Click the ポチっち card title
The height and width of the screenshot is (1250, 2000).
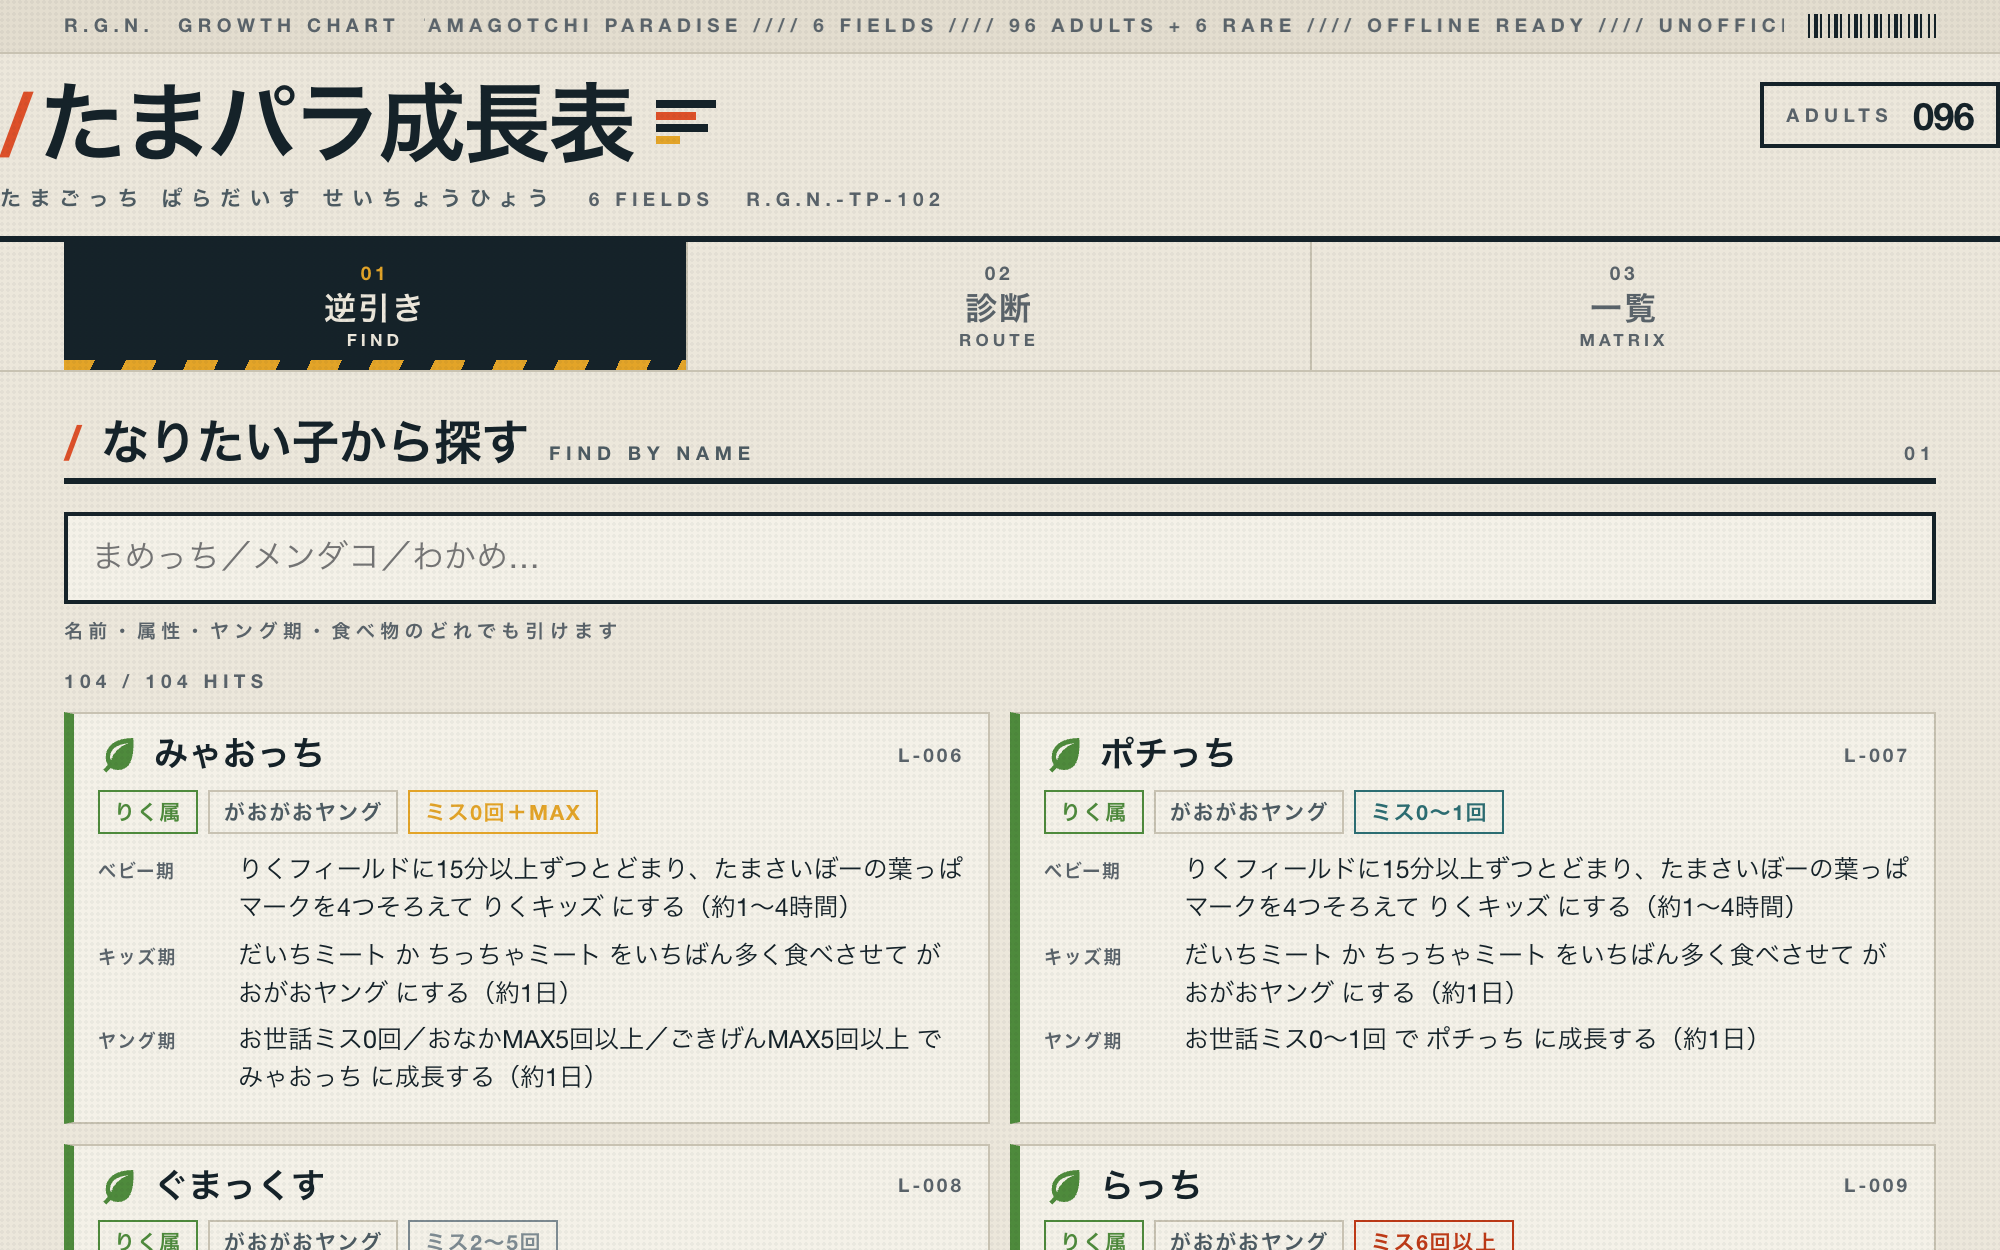1168,754
